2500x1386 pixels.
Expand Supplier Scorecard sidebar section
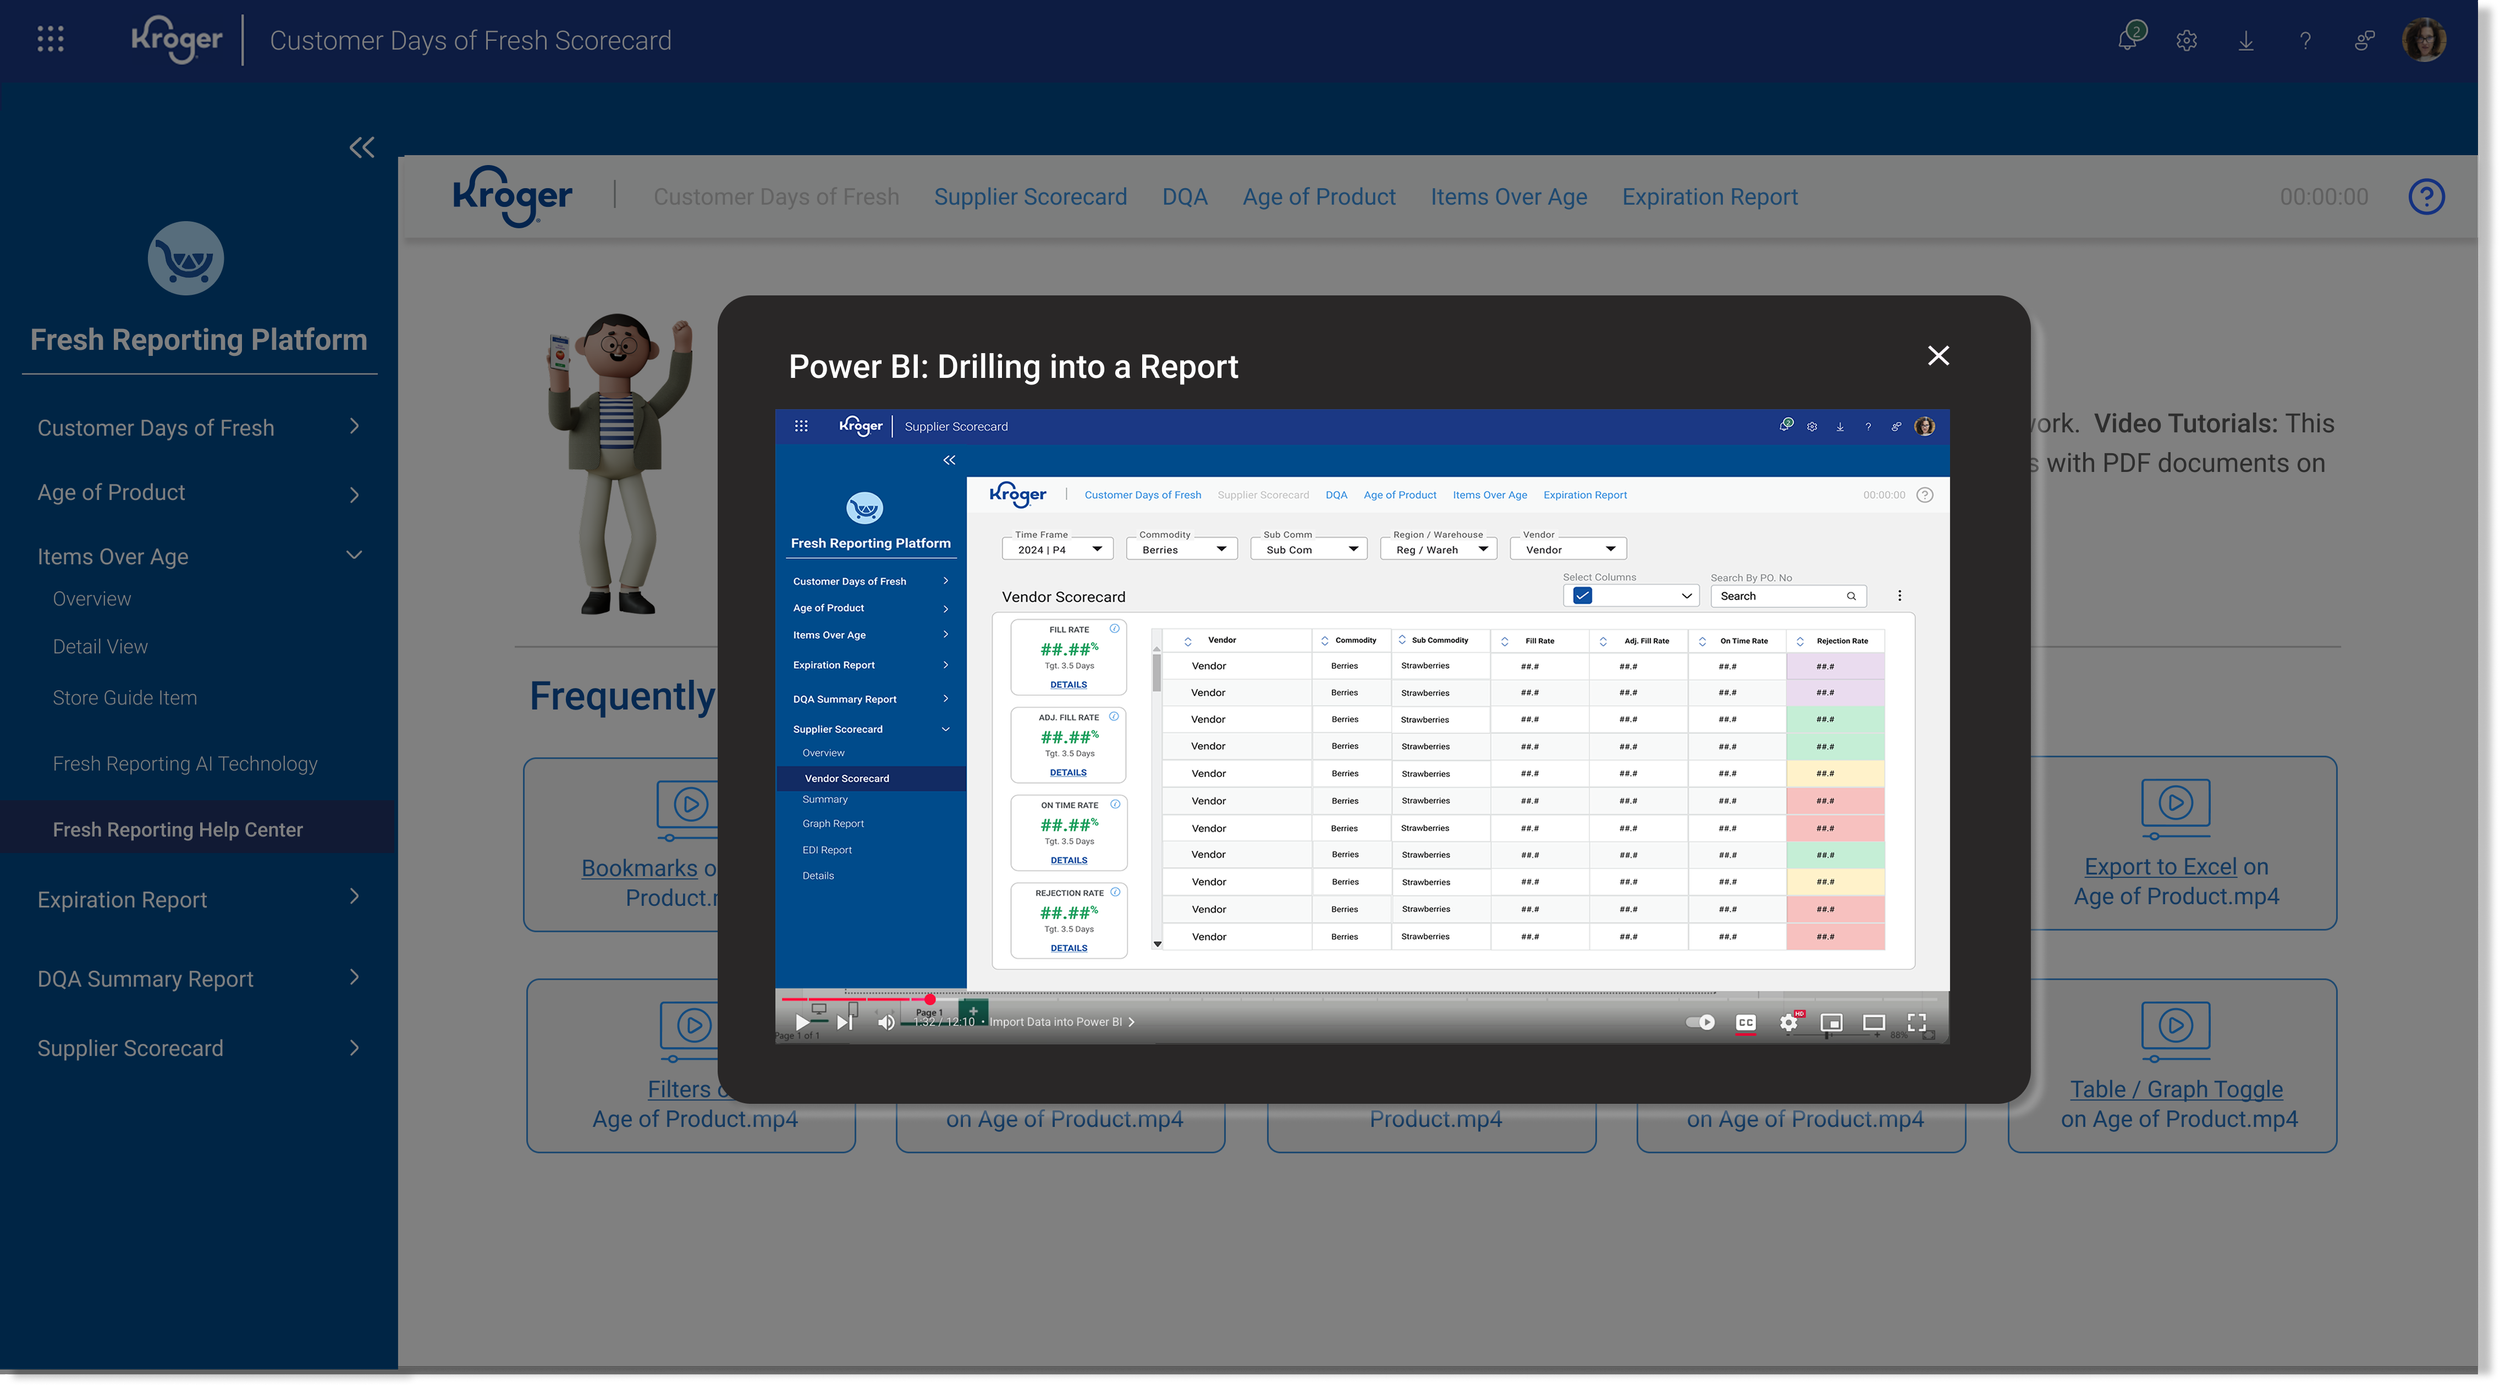(x=354, y=1048)
